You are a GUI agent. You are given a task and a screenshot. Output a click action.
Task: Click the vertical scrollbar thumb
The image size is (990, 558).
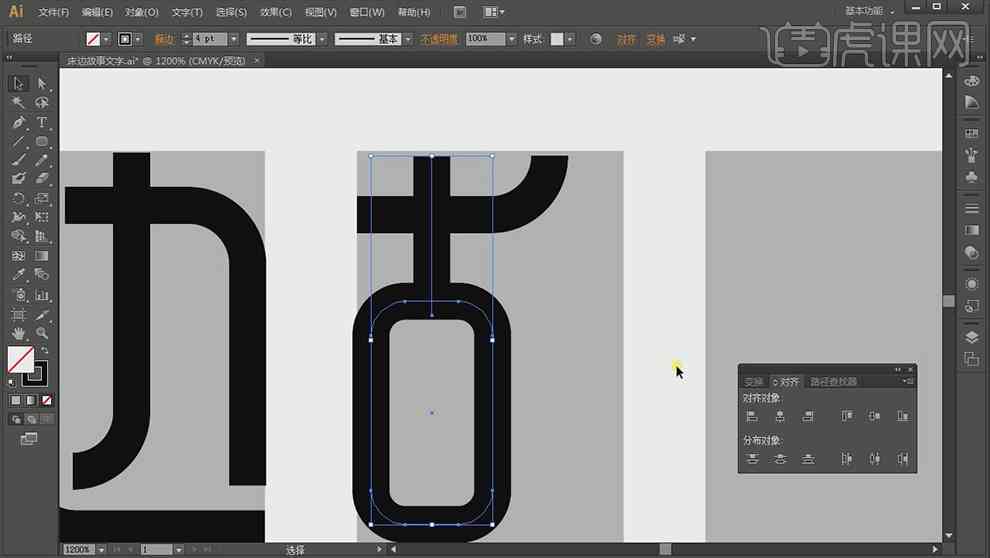point(948,301)
